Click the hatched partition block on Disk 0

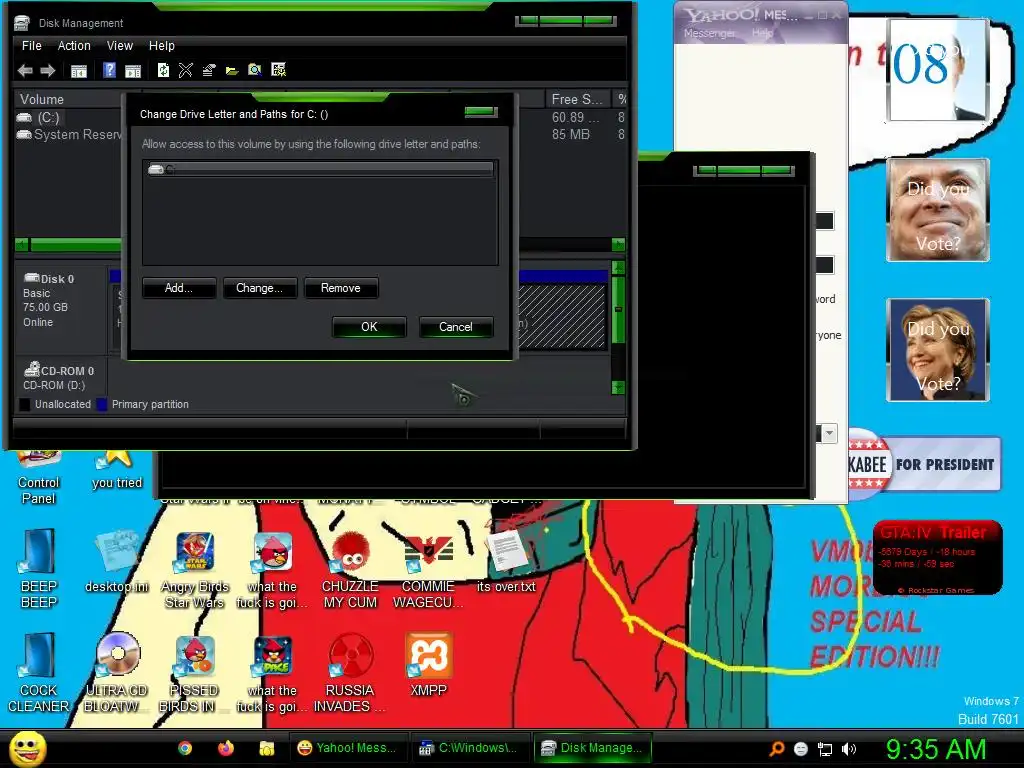pos(562,316)
